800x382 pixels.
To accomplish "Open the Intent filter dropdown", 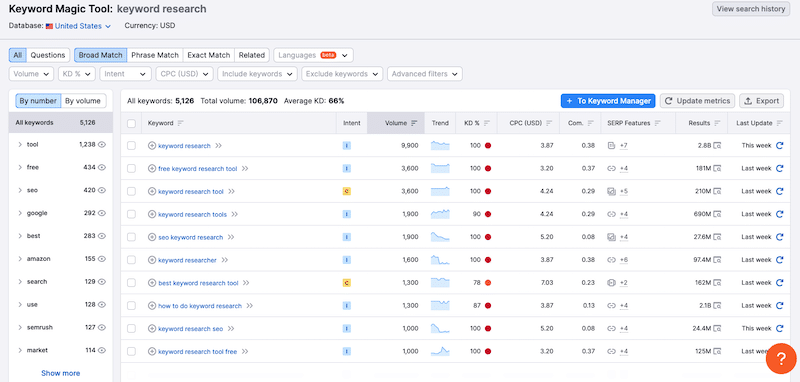I will coord(126,74).
